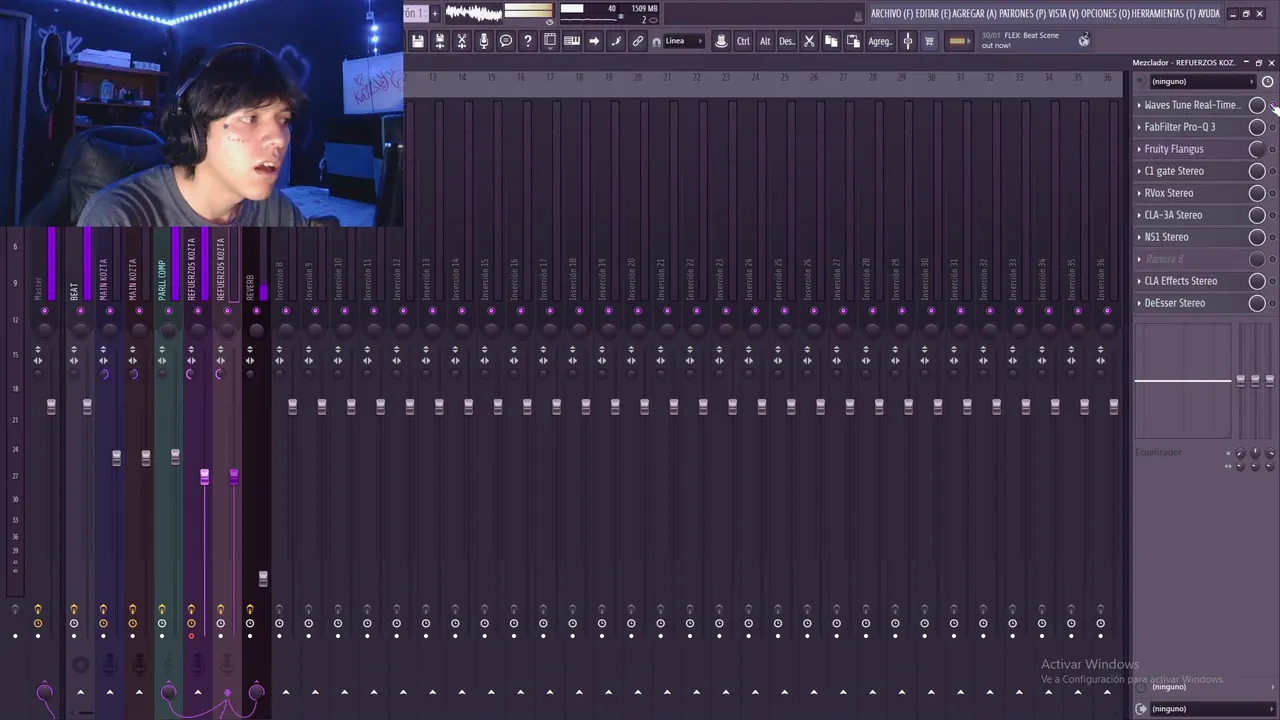Expand the CLA-3A Stereo slot arrow
The height and width of the screenshot is (720, 1280).
coord(1139,215)
